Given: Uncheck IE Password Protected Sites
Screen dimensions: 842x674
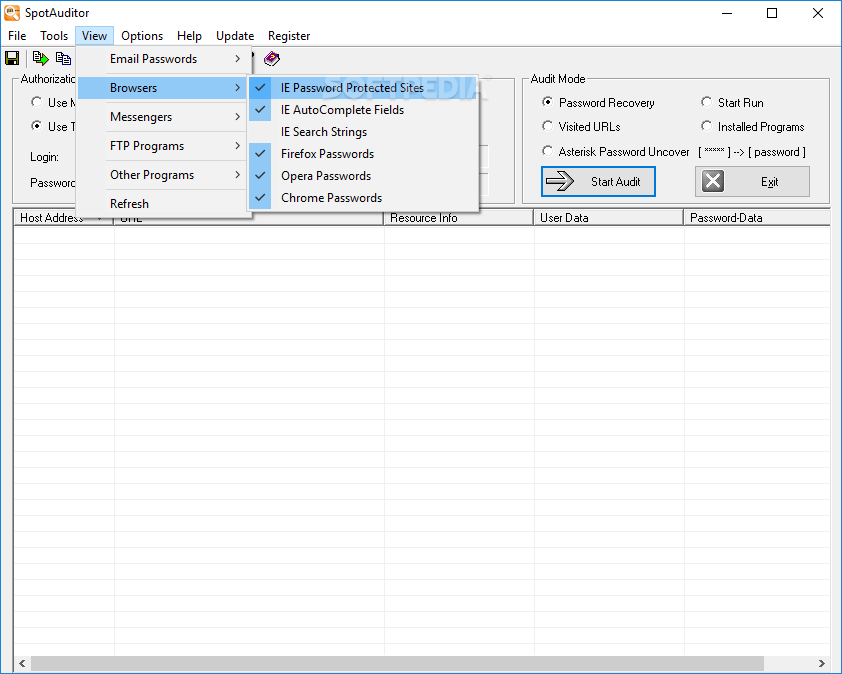Looking at the screenshot, I should click(x=364, y=88).
